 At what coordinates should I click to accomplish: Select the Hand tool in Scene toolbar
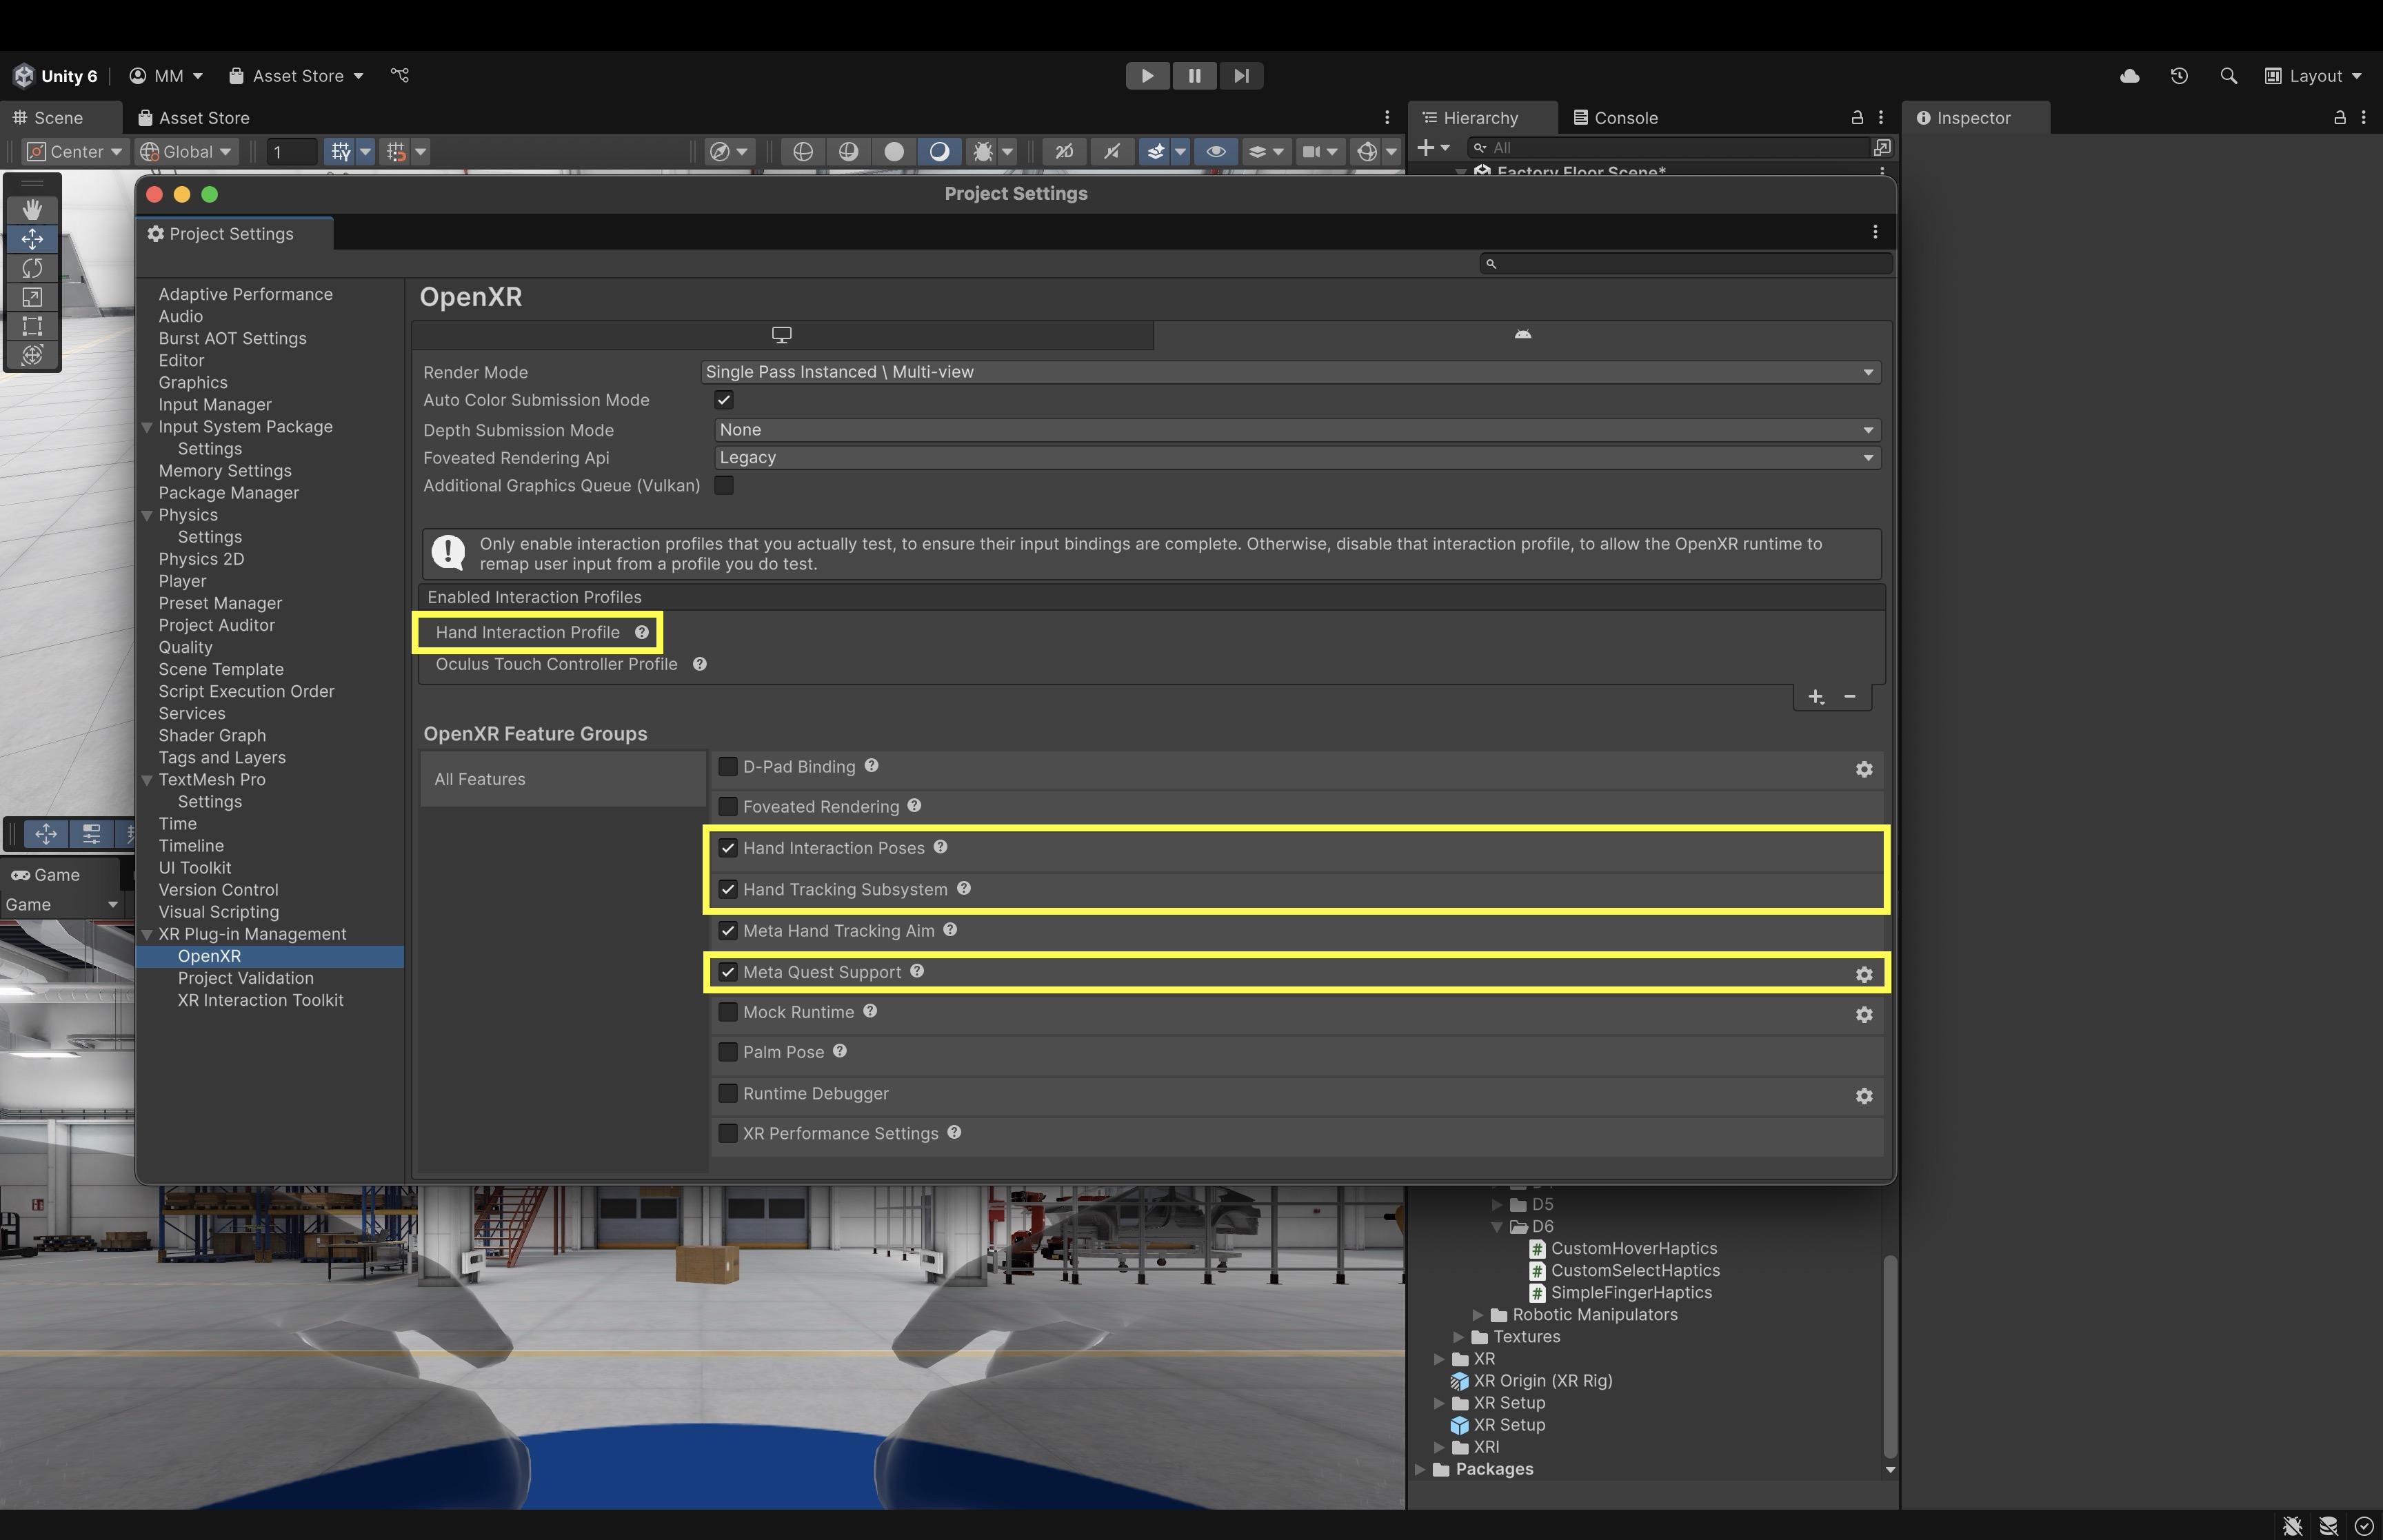click(32, 209)
